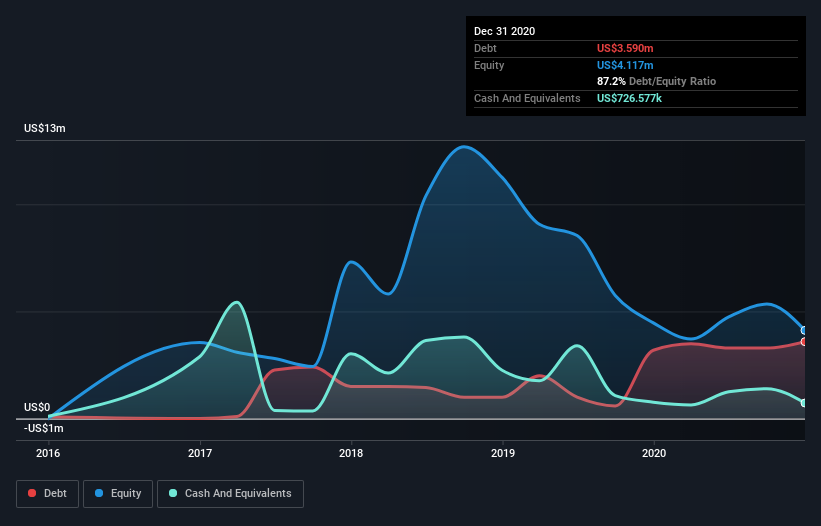This screenshot has width=821, height=526.
Task: Toggle the Debt legend button
Action: pyautogui.click(x=48, y=494)
